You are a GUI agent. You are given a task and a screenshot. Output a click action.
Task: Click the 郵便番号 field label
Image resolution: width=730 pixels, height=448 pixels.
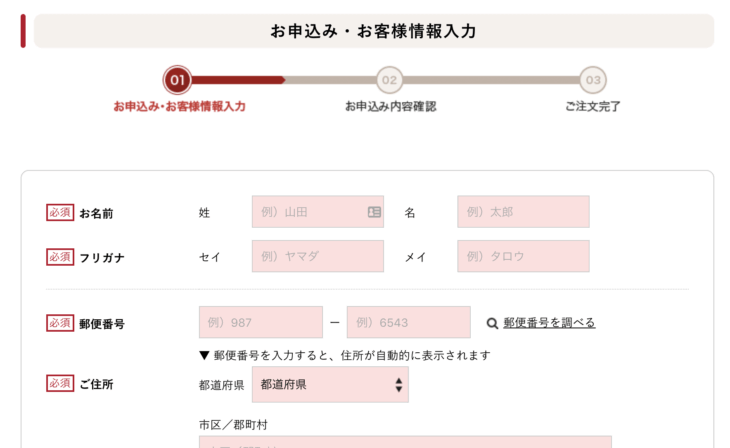102,324
